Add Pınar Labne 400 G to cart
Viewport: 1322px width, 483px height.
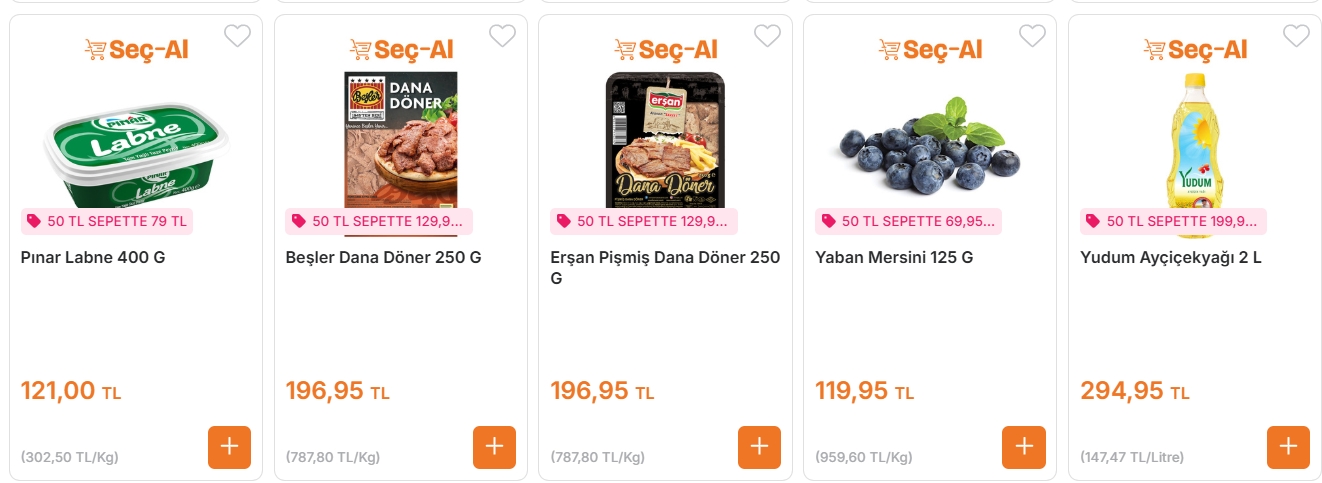click(229, 447)
